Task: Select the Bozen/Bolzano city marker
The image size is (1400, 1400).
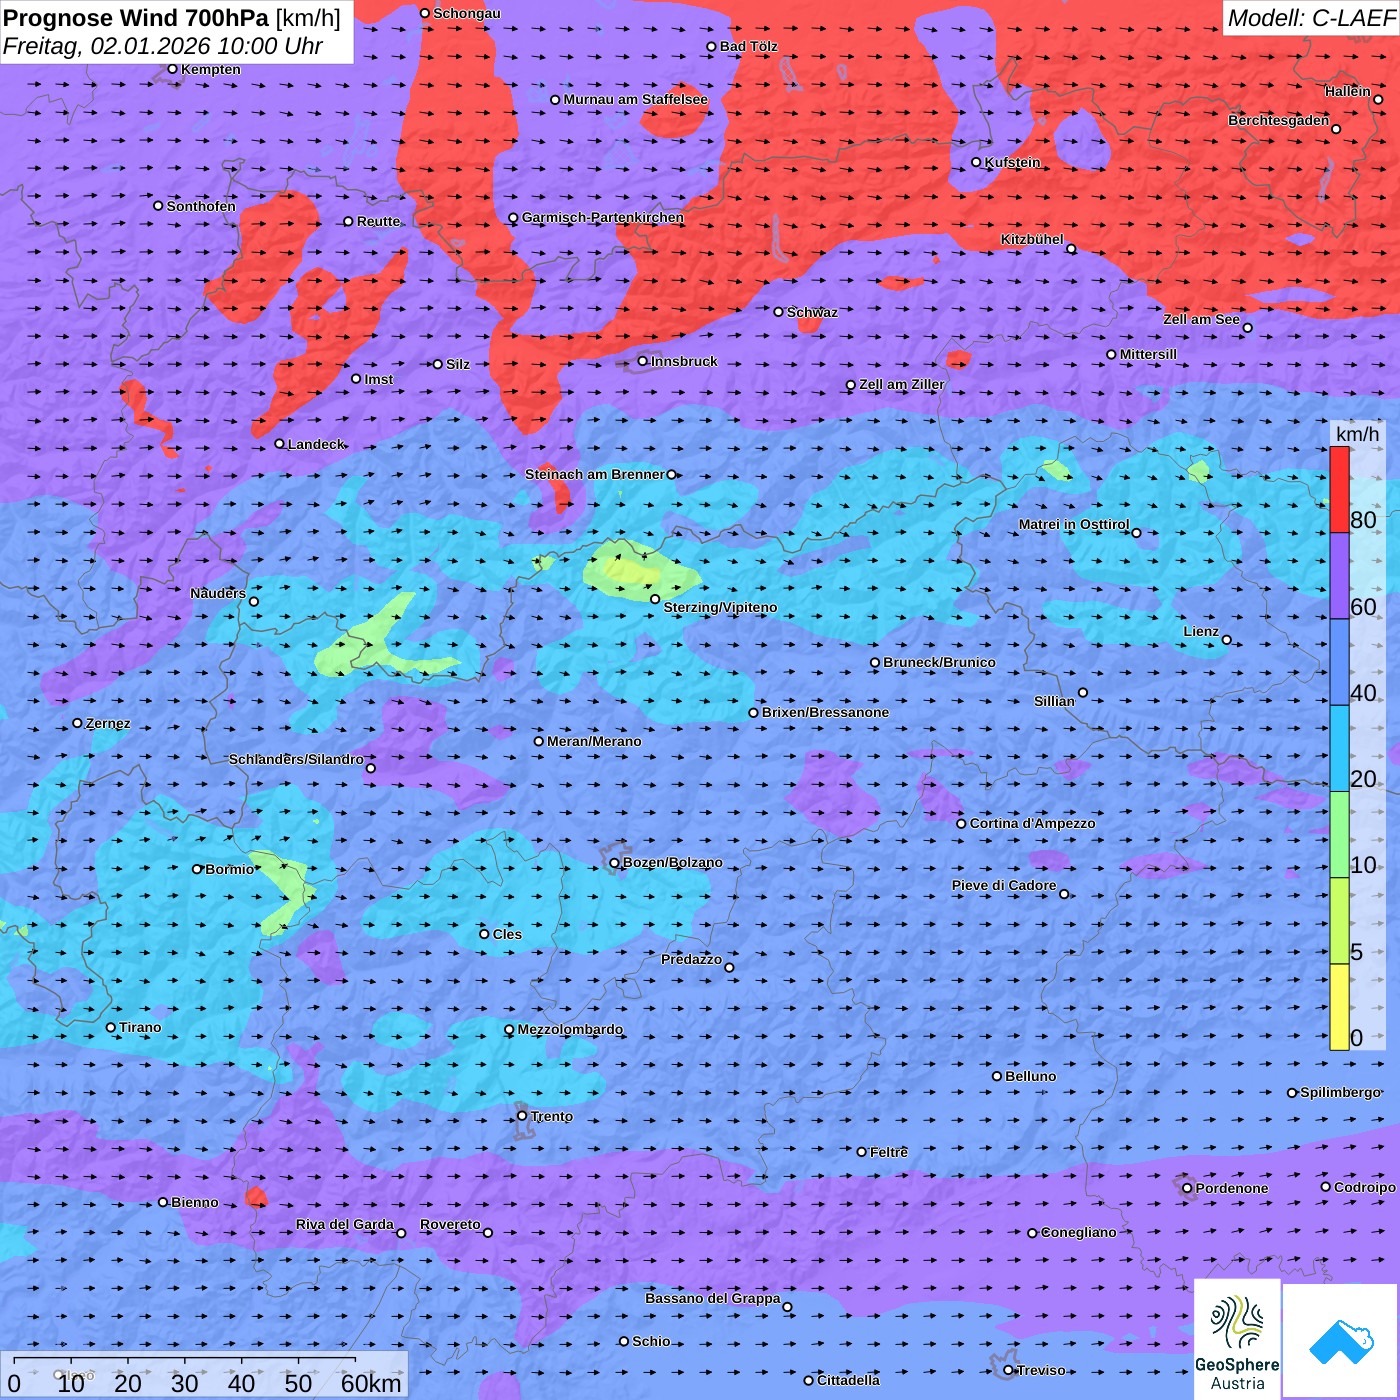Action: [614, 863]
